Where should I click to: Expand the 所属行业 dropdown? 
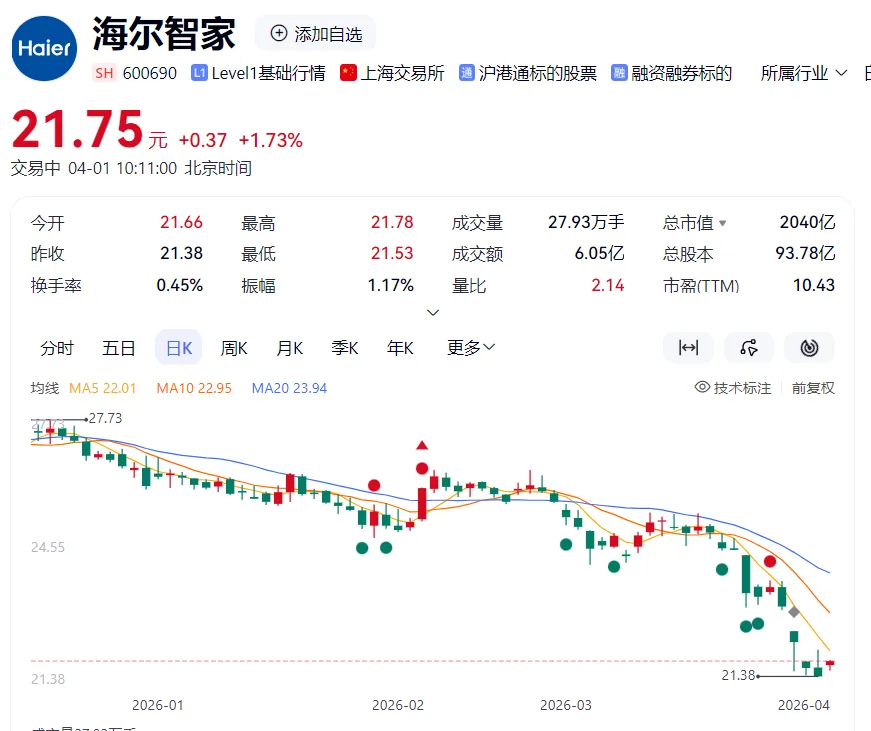(804, 73)
